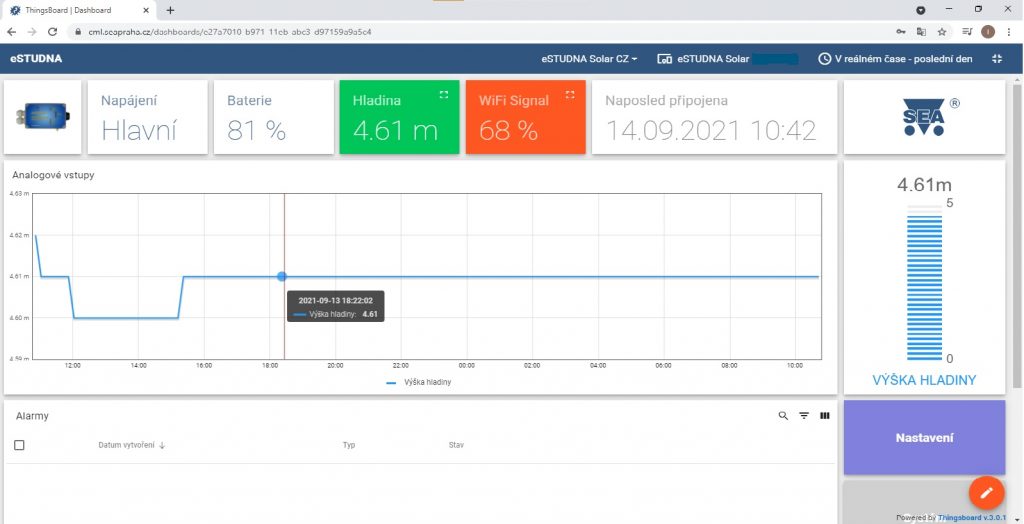Click the chart data point at 18:22
The height and width of the screenshot is (524, 1024).
click(x=281, y=276)
